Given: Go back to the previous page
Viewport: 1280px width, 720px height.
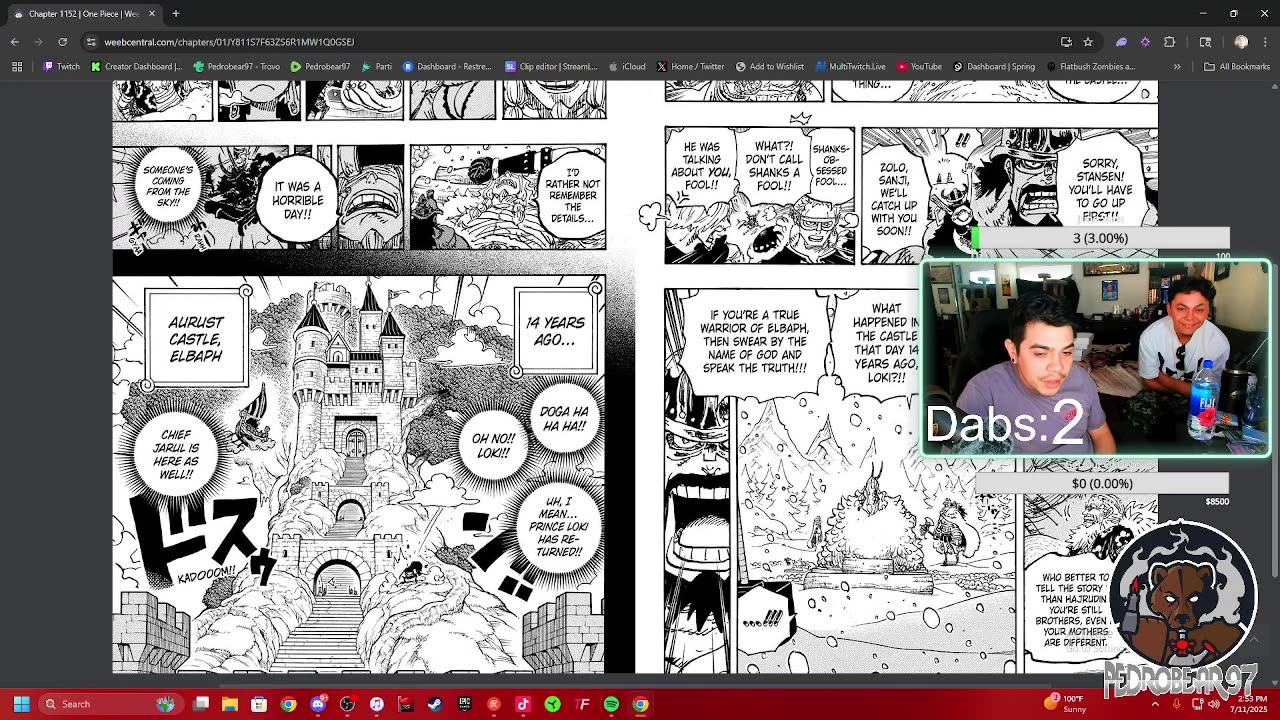Looking at the screenshot, I should pyautogui.click(x=15, y=42).
